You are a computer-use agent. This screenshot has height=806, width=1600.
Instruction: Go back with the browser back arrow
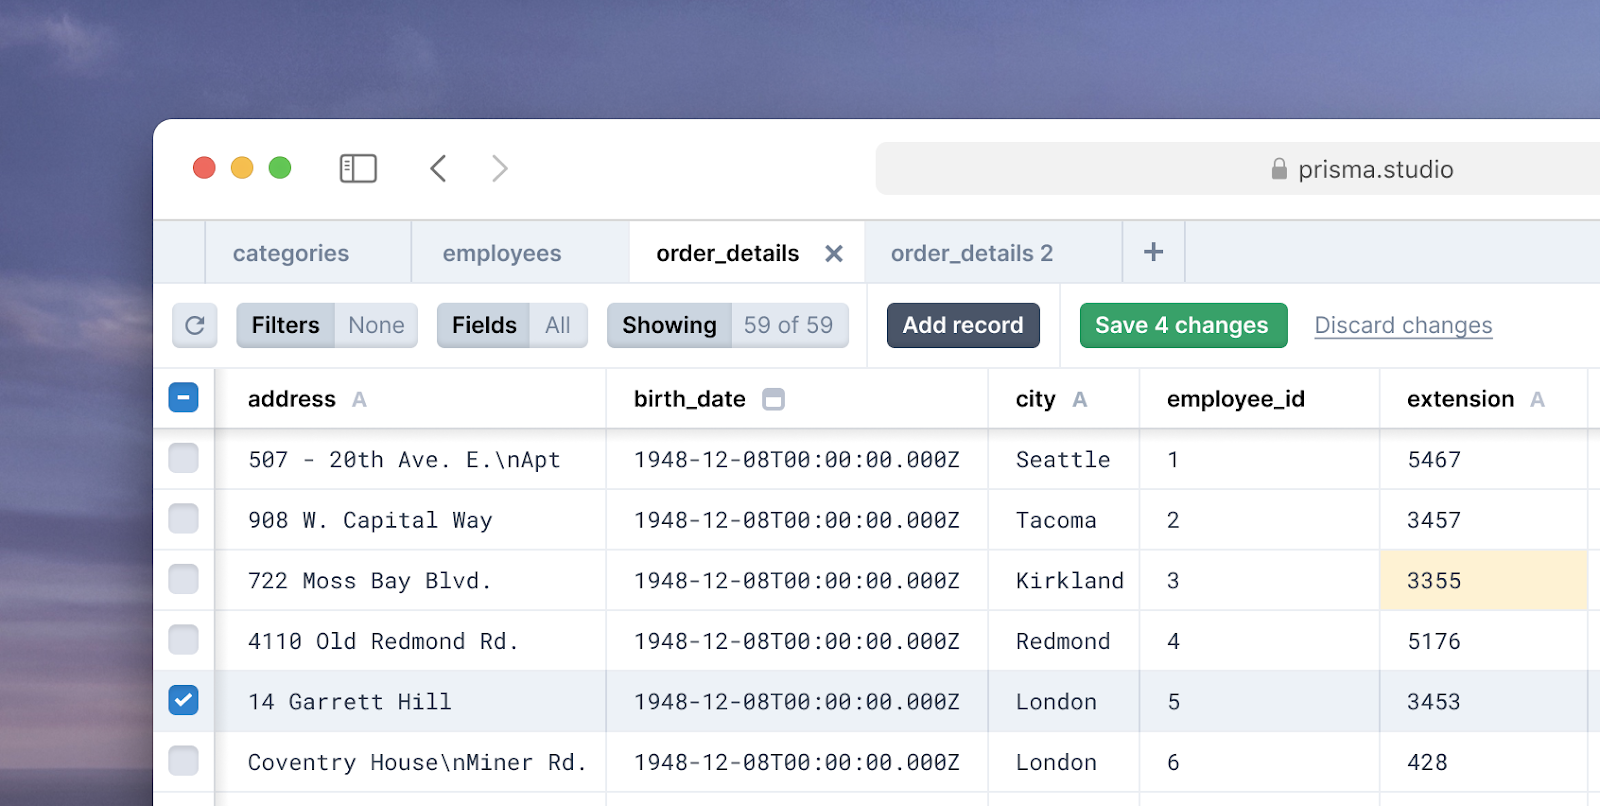[x=438, y=169]
